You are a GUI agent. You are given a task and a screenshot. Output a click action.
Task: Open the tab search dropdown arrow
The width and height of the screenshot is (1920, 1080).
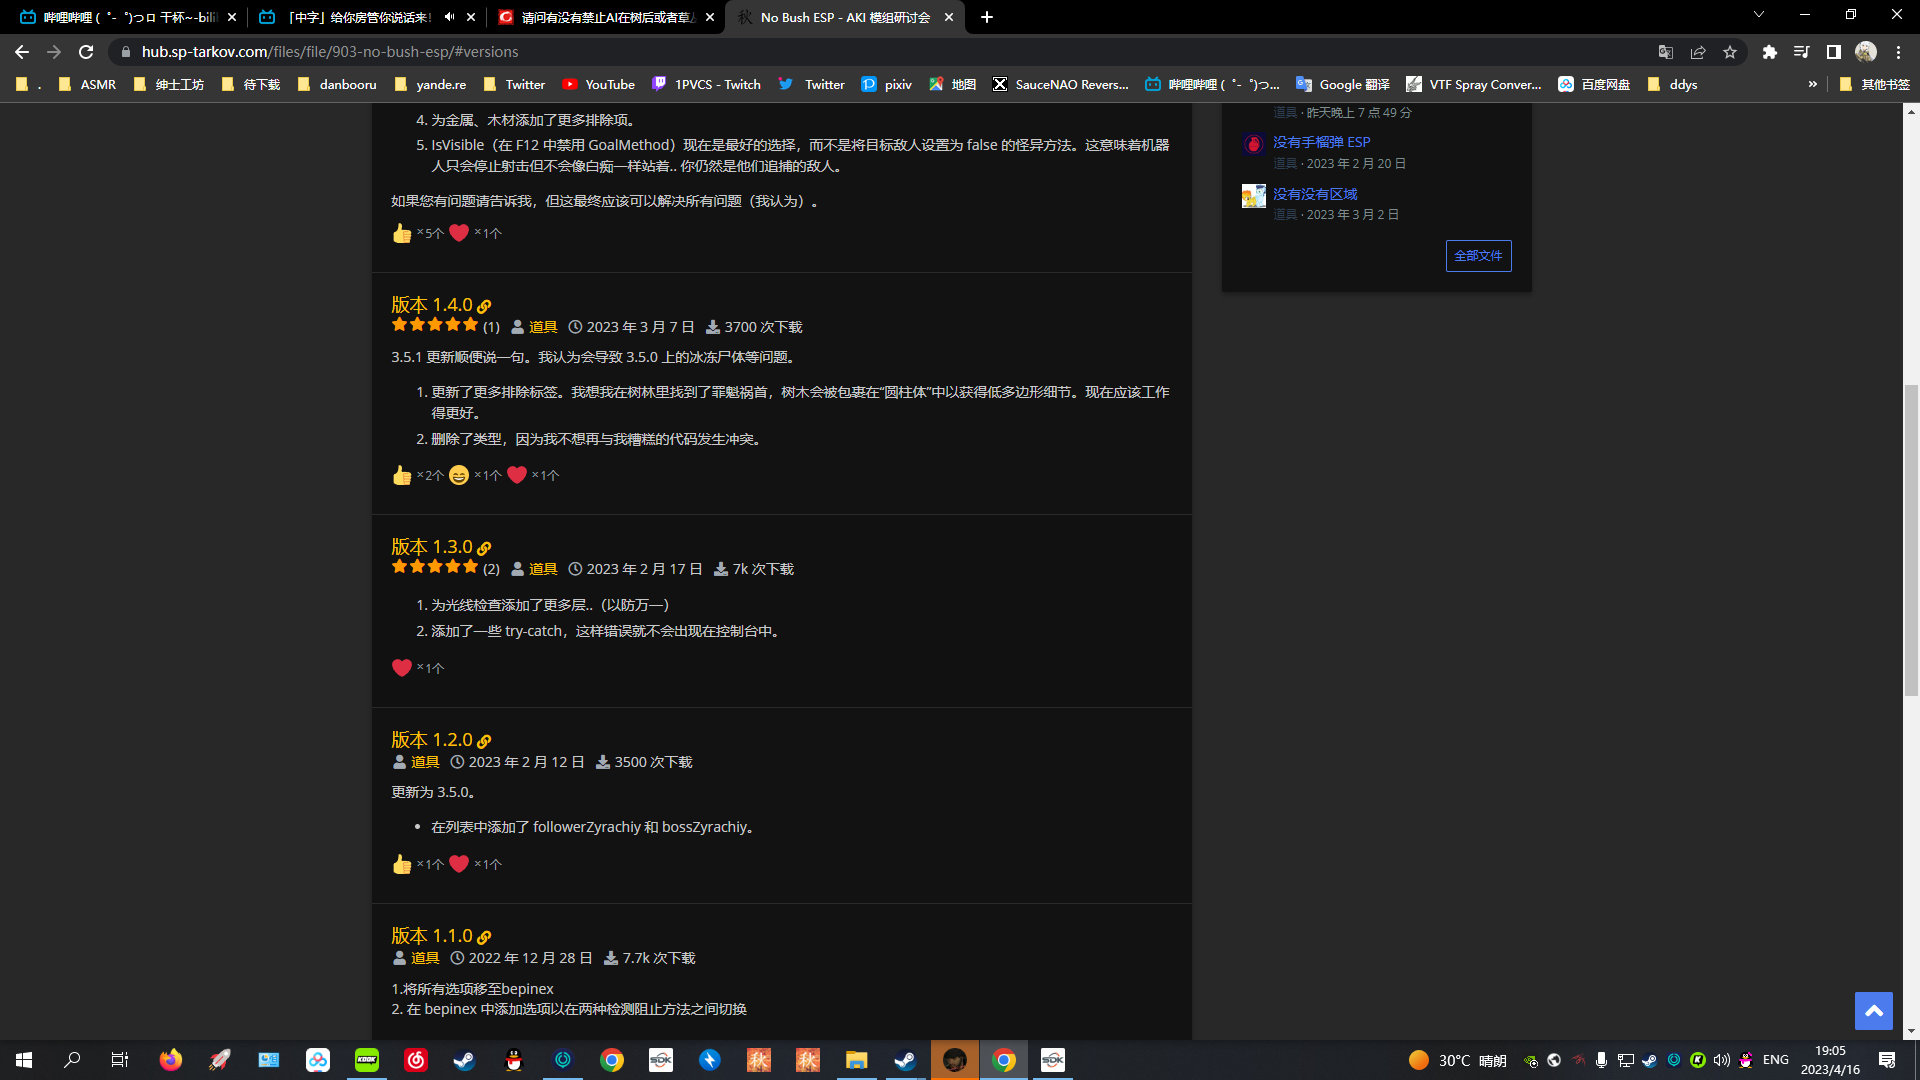click(1759, 15)
